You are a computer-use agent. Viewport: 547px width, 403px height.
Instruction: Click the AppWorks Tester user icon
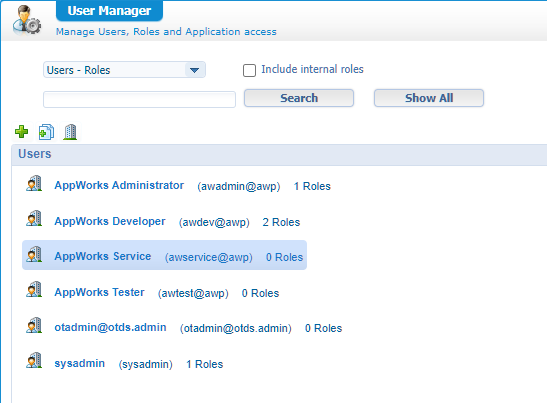34,290
